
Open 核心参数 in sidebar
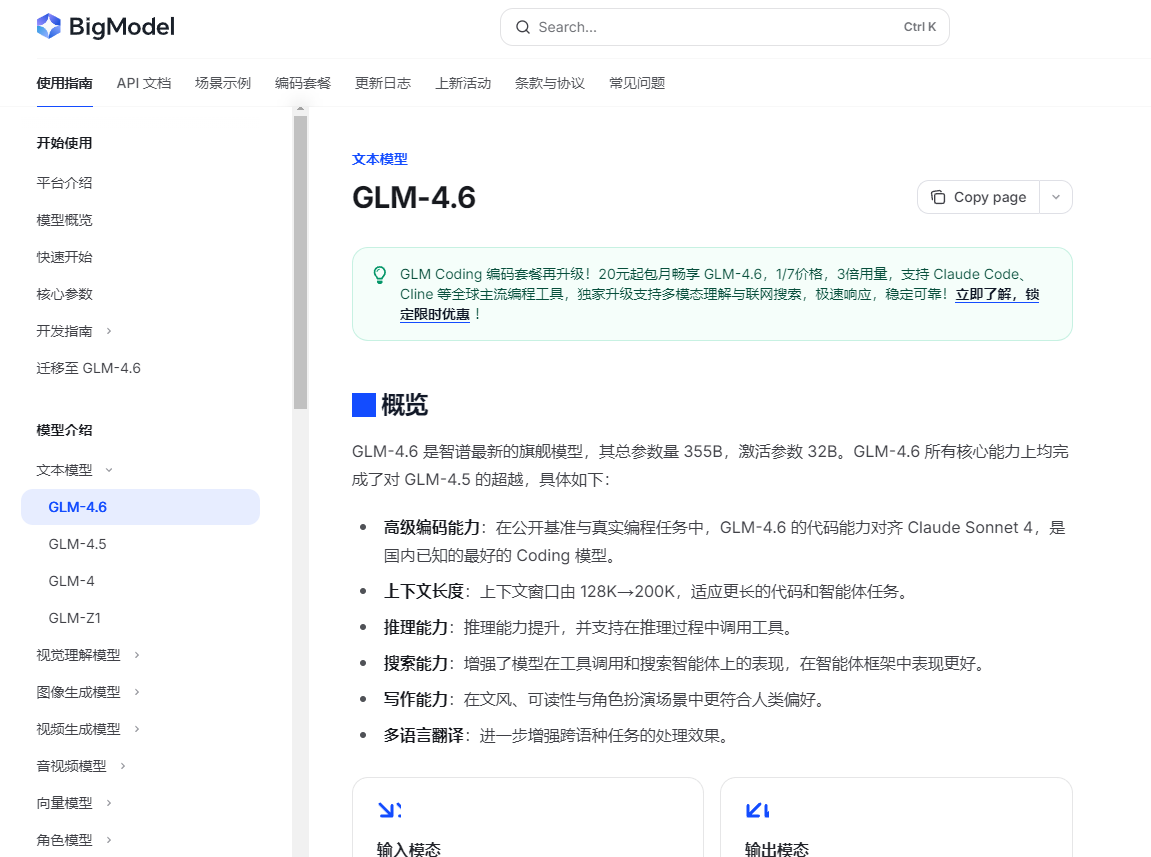pyautogui.click(x=65, y=294)
